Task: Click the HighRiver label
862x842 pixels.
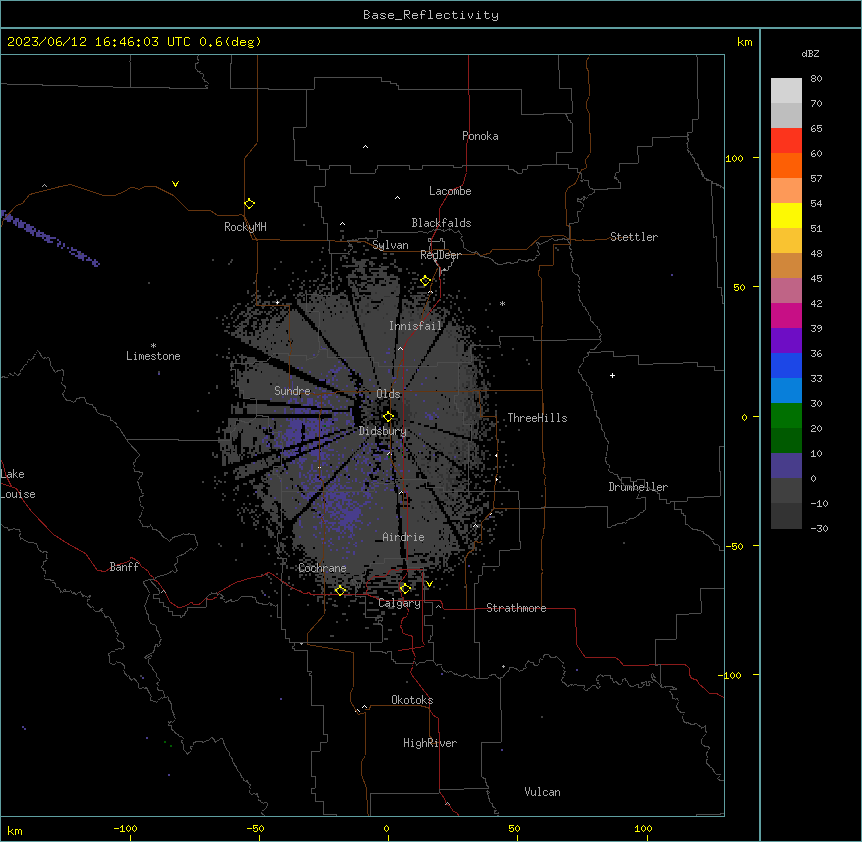Action: coord(430,743)
